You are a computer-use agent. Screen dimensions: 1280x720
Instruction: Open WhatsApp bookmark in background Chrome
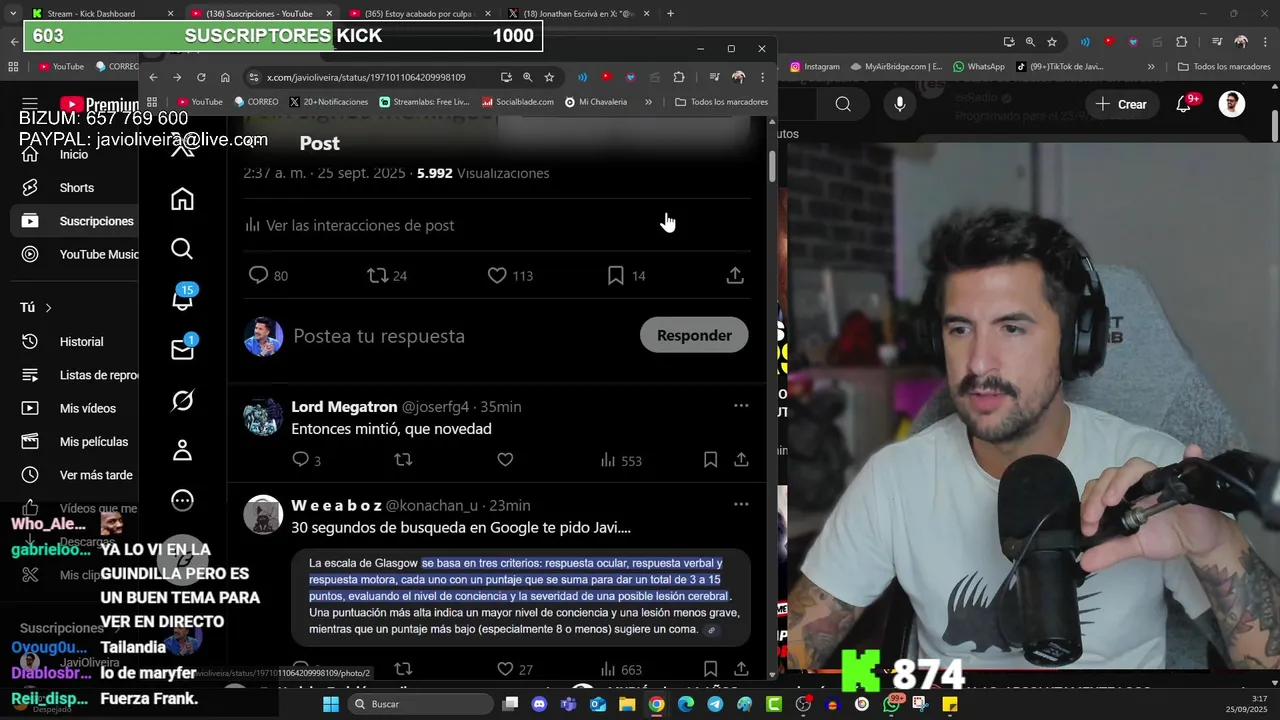click(x=978, y=67)
